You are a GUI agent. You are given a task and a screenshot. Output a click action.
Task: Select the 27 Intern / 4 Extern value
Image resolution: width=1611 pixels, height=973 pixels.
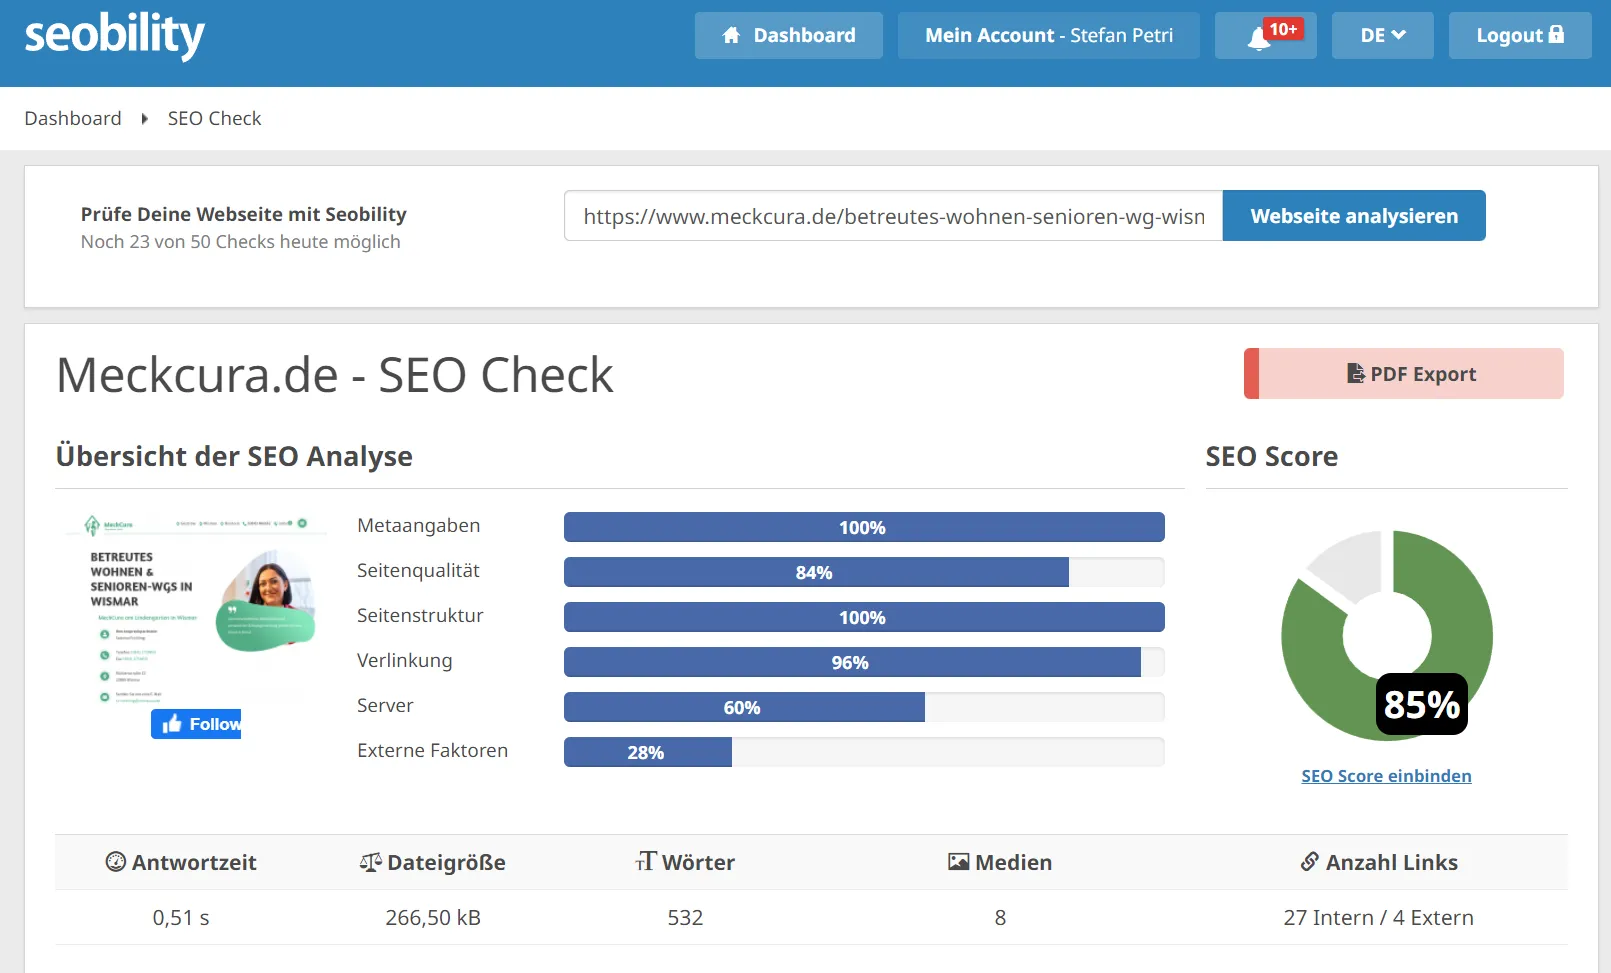point(1379,918)
